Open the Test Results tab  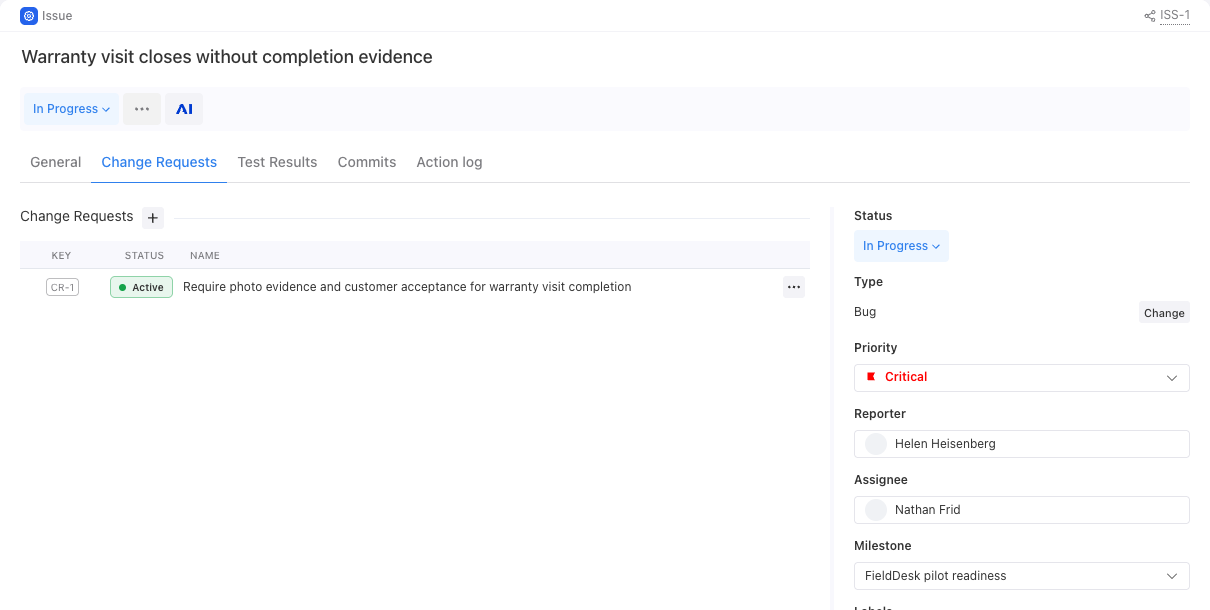(x=277, y=162)
